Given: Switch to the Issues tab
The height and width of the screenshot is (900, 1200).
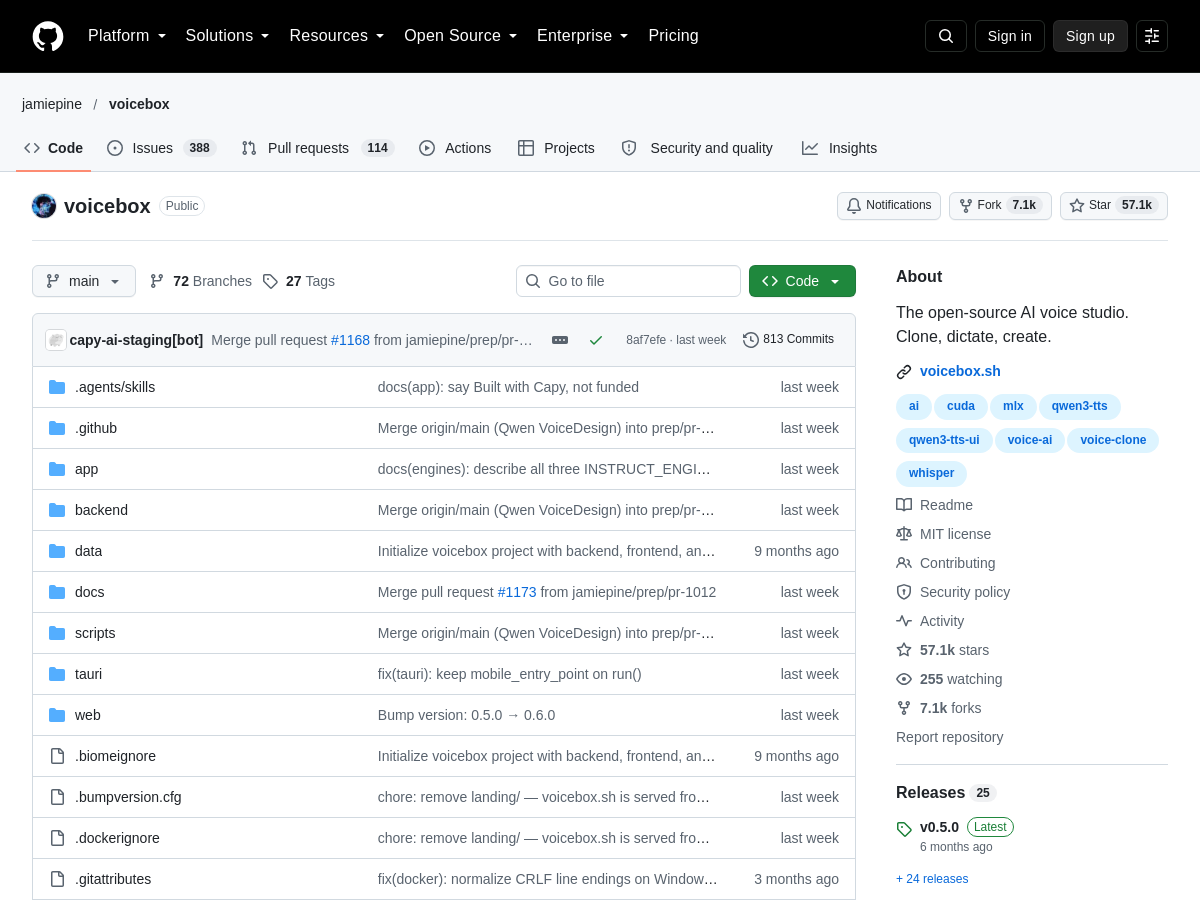Looking at the screenshot, I should tap(161, 148).
